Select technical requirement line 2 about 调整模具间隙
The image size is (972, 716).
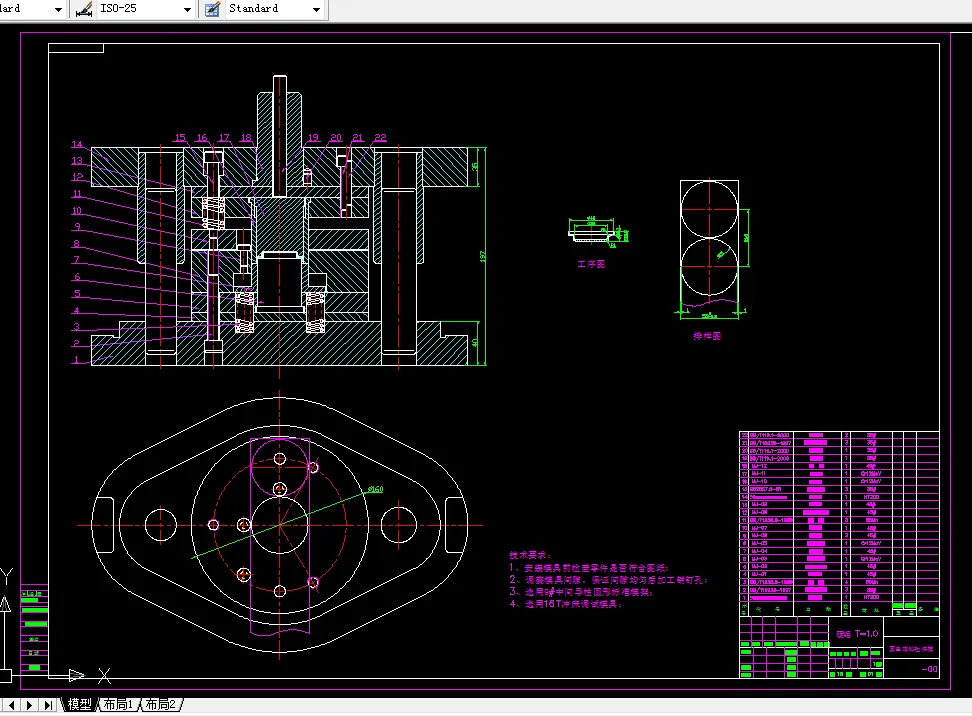[608, 580]
